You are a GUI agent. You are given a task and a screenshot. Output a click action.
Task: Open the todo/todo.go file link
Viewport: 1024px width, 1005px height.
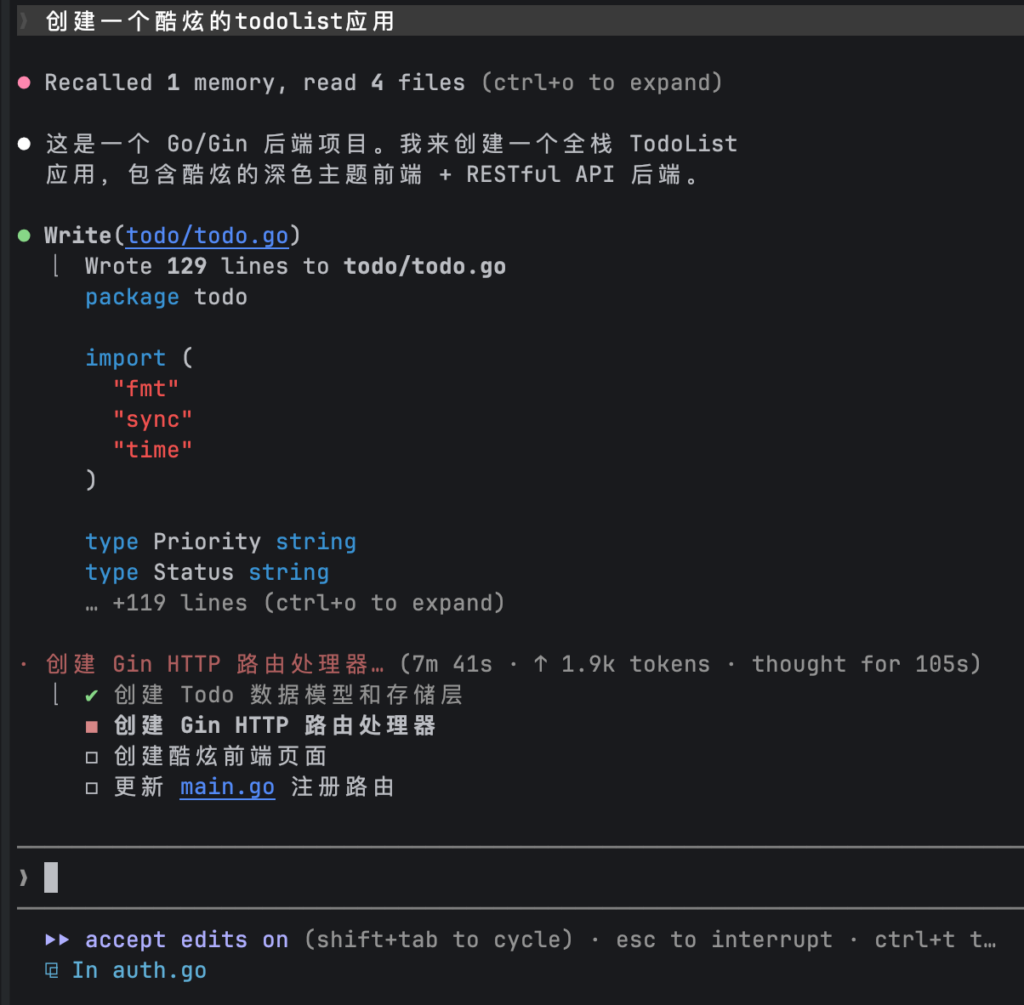click(207, 236)
